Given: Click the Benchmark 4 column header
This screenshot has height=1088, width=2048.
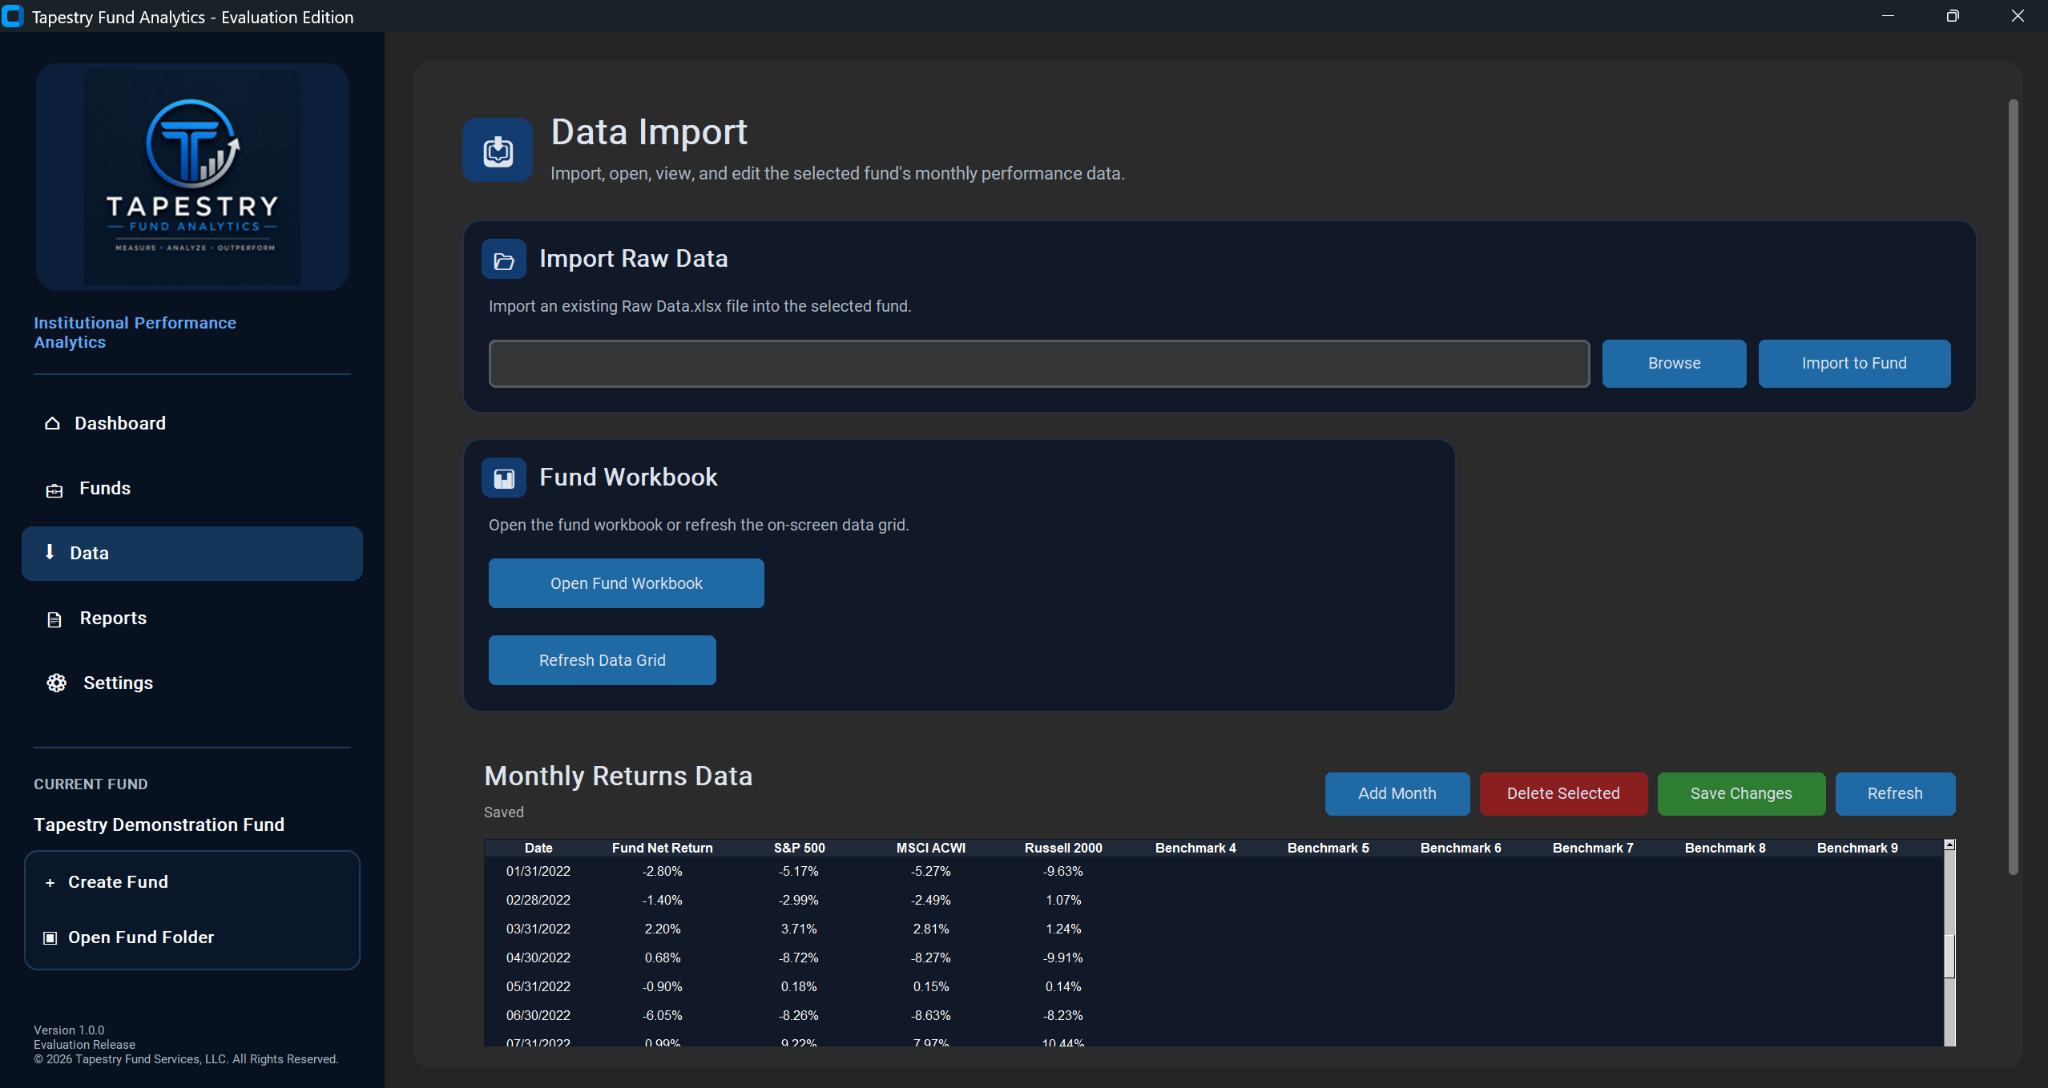Looking at the screenshot, I should click(x=1195, y=848).
